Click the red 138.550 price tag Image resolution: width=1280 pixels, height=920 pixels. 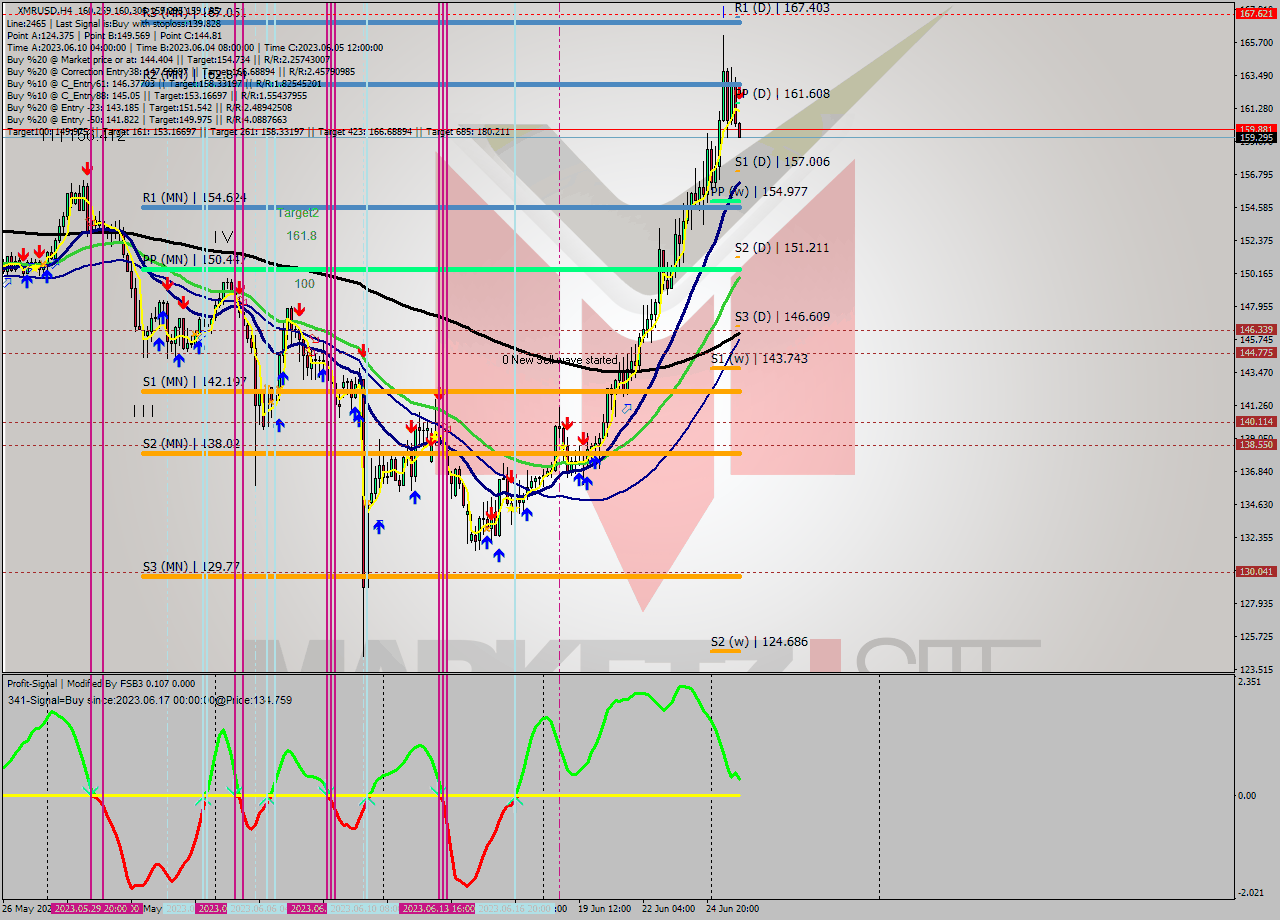coord(1255,444)
